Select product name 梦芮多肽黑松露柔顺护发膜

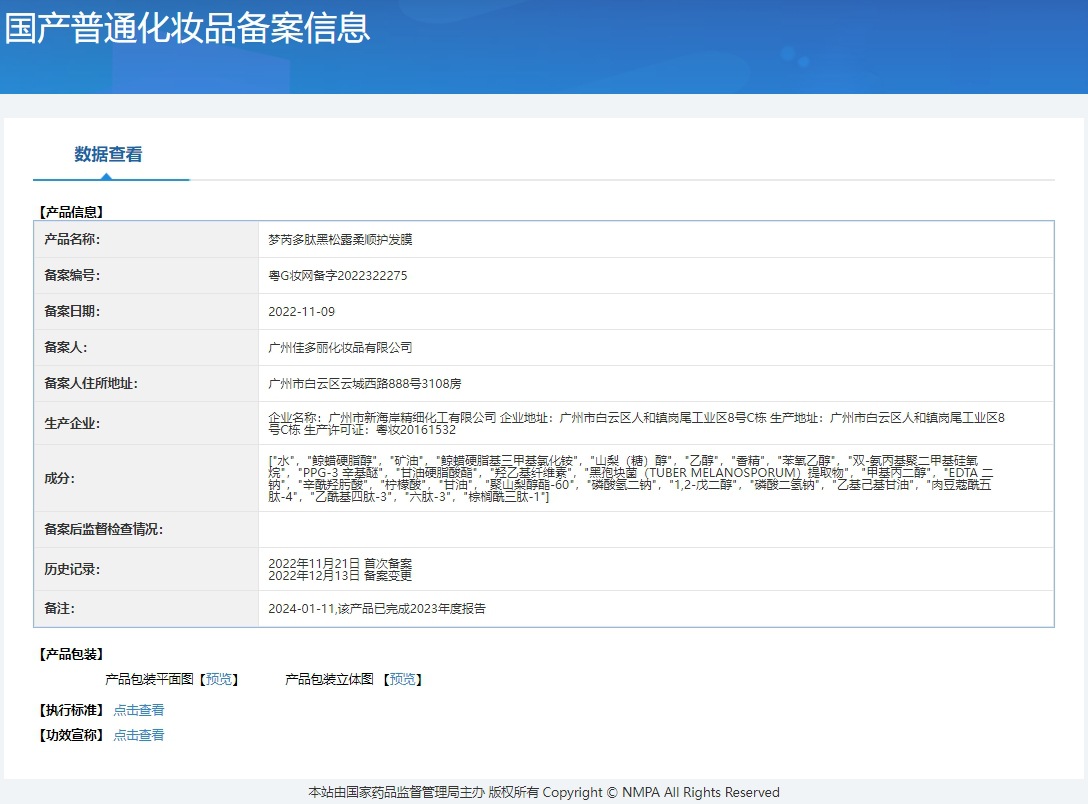pyautogui.click(x=340, y=239)
